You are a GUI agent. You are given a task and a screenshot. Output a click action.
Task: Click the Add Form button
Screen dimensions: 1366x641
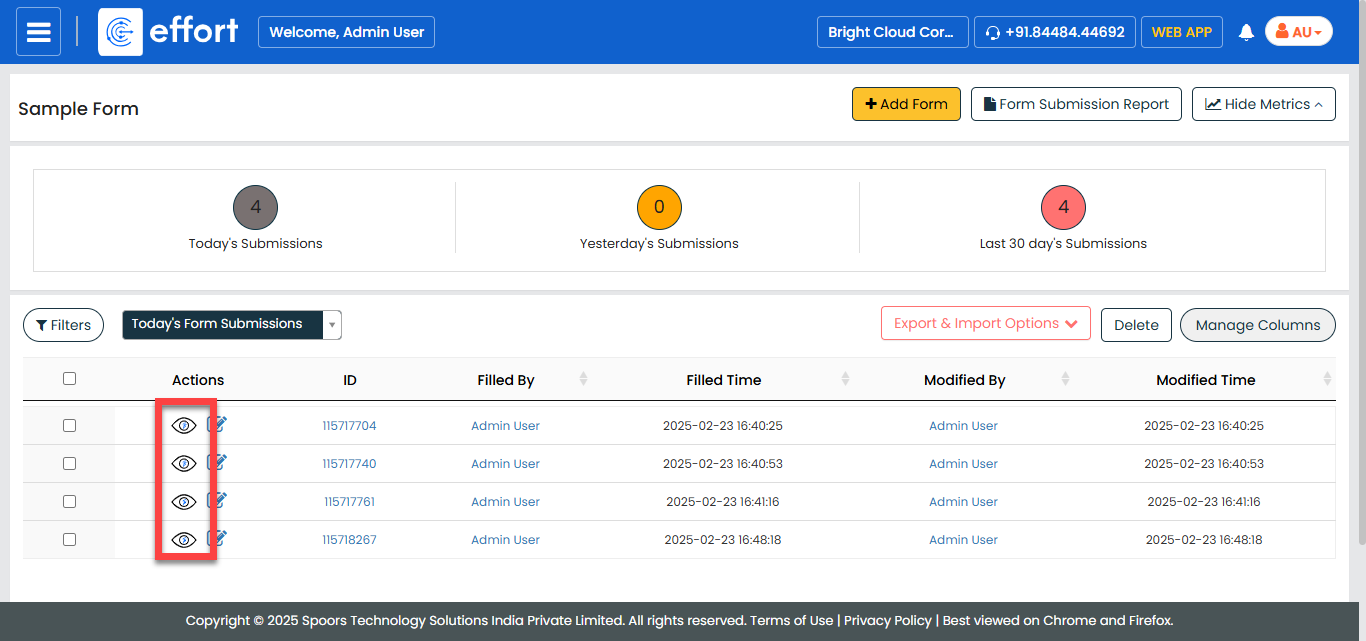pyautogui.click(x=906, y=104)
